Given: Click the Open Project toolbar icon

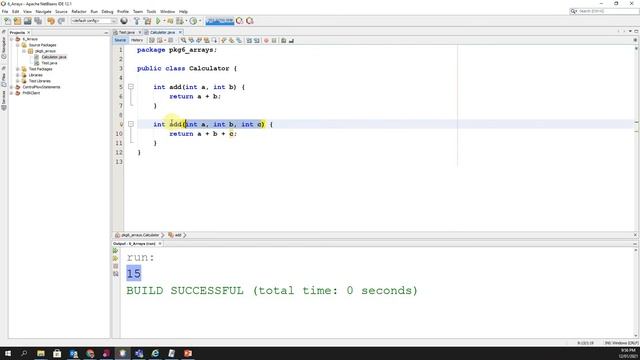Looking at the screenshot, I should click(28, 21).
